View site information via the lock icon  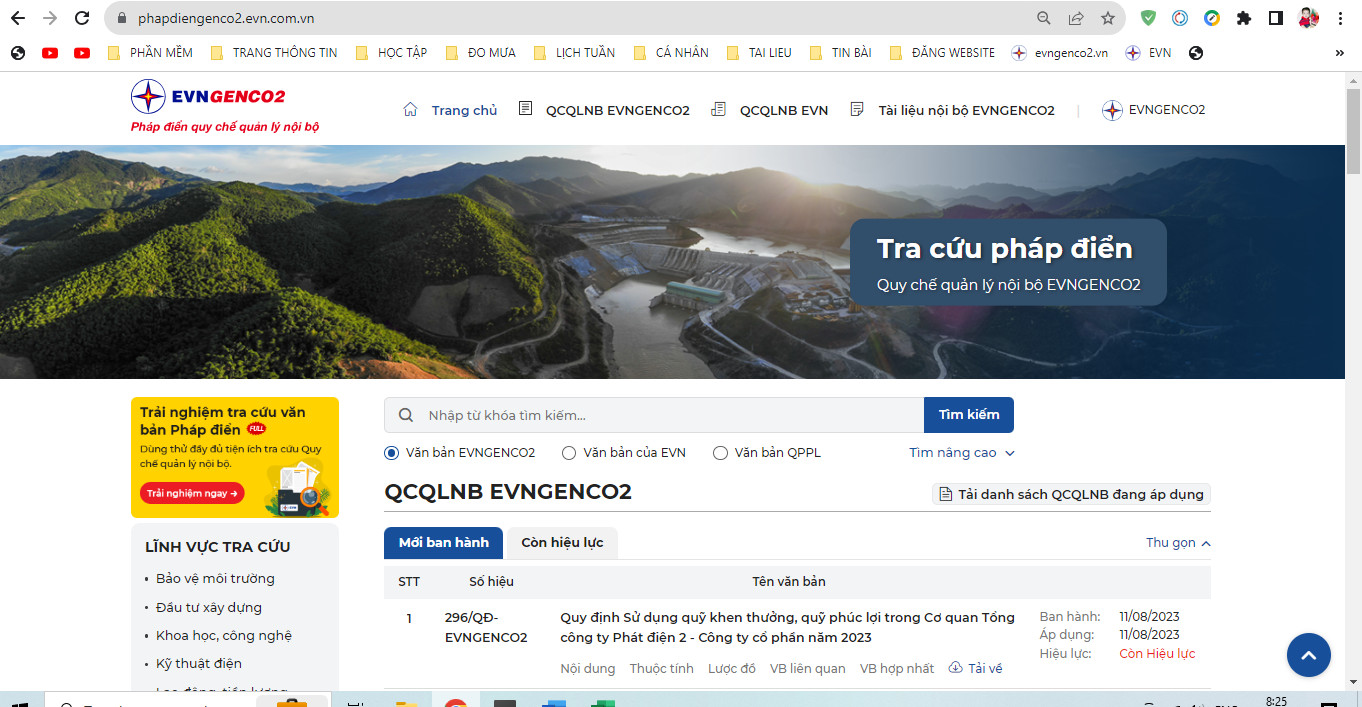[122, 18]
